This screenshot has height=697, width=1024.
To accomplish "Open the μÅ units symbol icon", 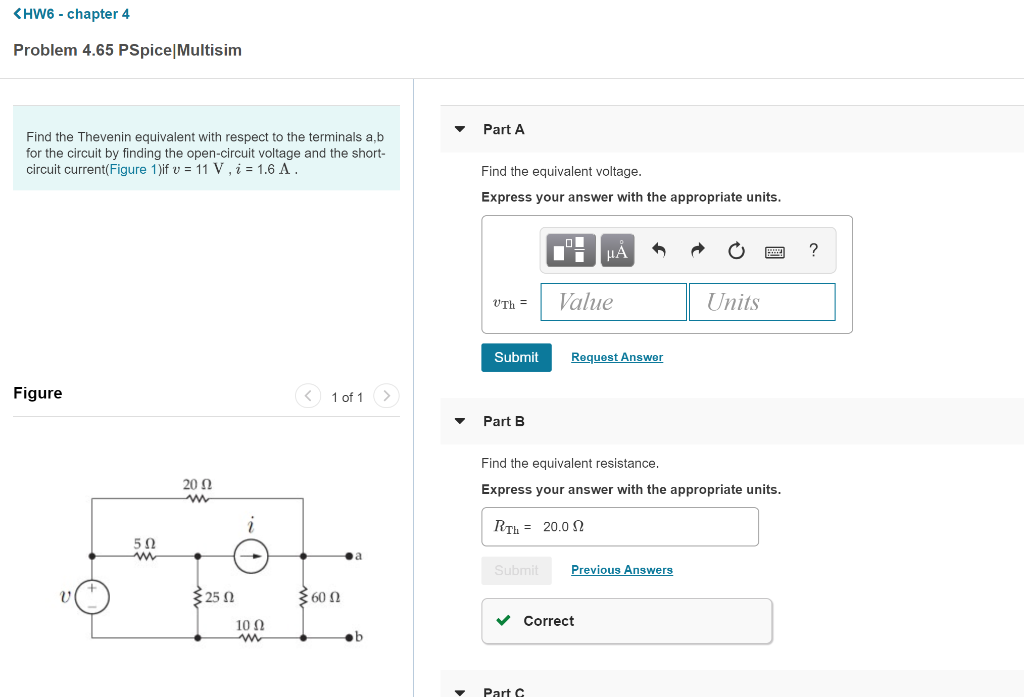I will click(x=616, y=250).
